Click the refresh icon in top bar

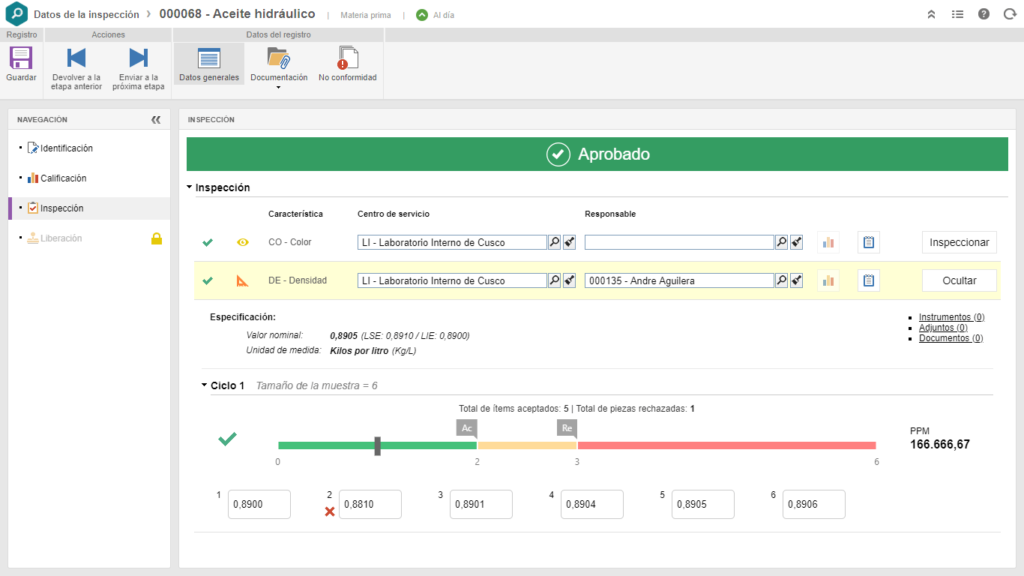pyautogui.click(x=1008, y=14)
